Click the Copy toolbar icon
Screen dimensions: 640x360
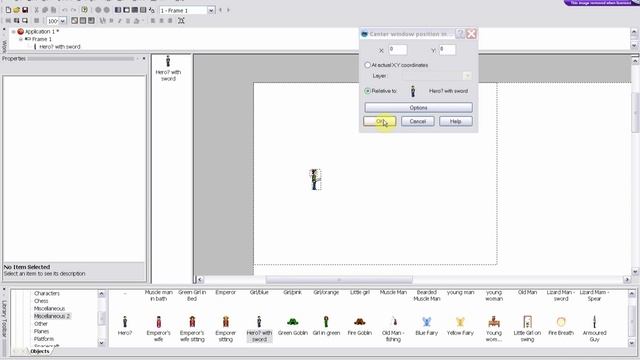point(45,10)
